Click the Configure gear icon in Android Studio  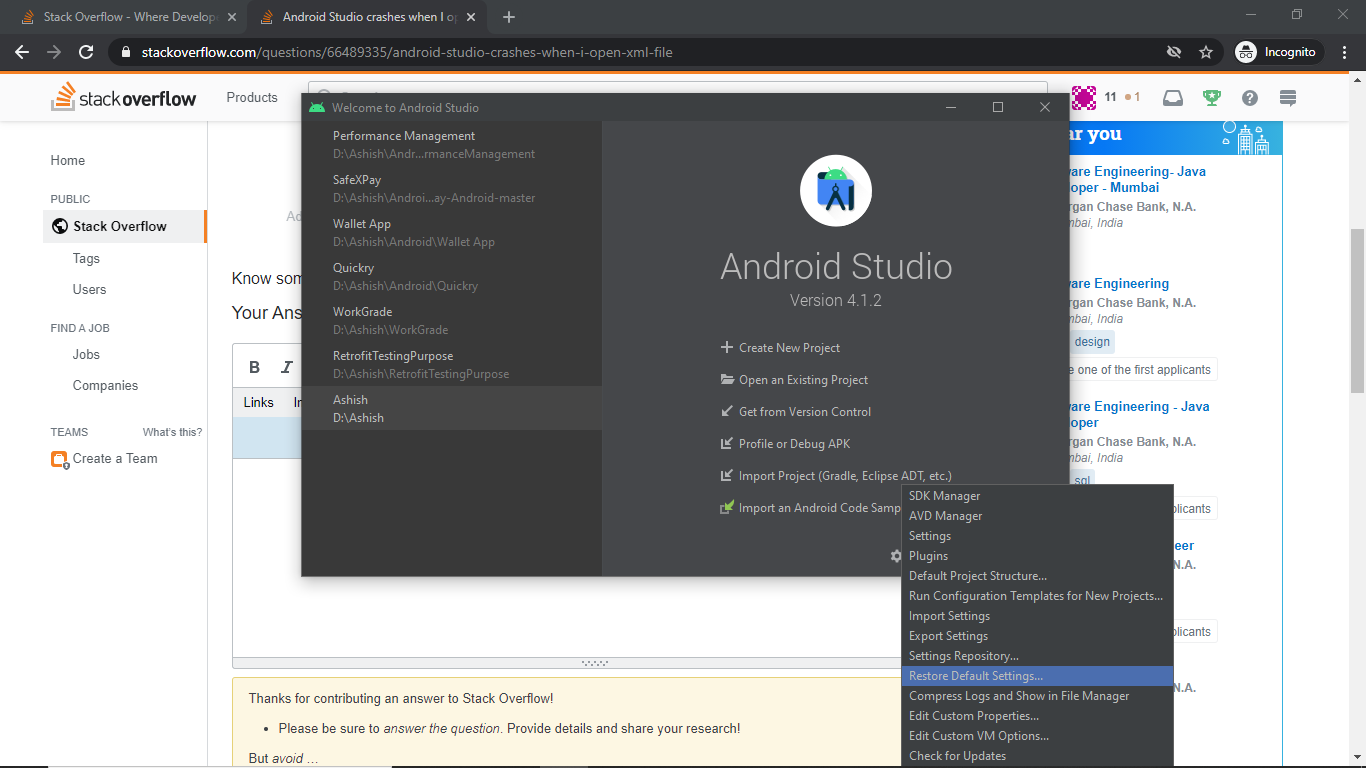point(896,556)
